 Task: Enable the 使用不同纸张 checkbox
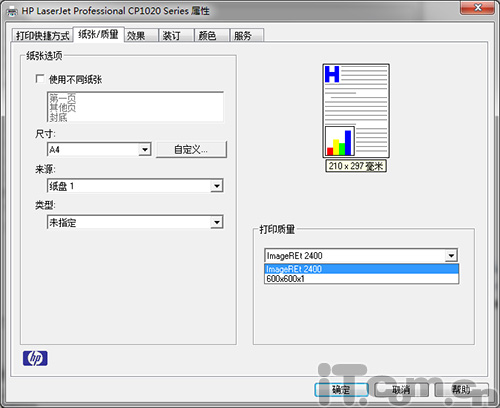[x=40, y=79]
